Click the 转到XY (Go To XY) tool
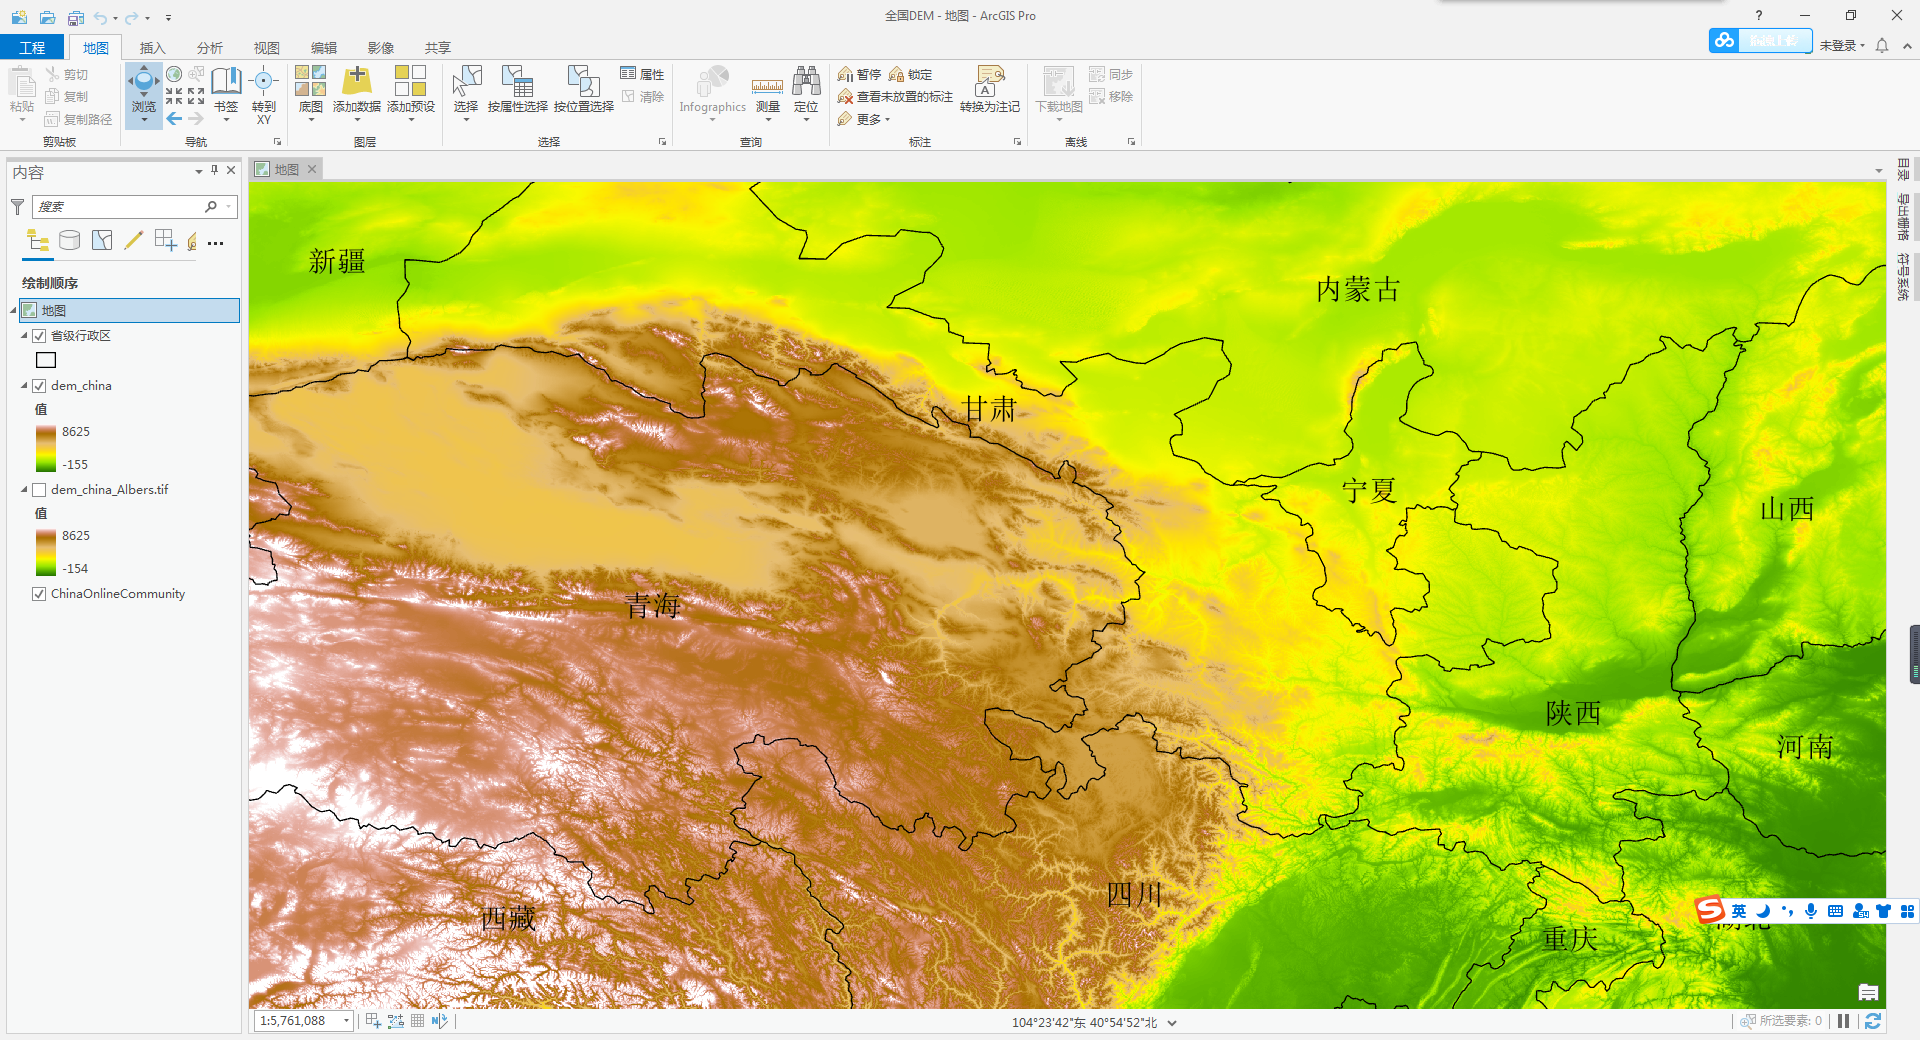1920x1040 pixels. (264, 95)
